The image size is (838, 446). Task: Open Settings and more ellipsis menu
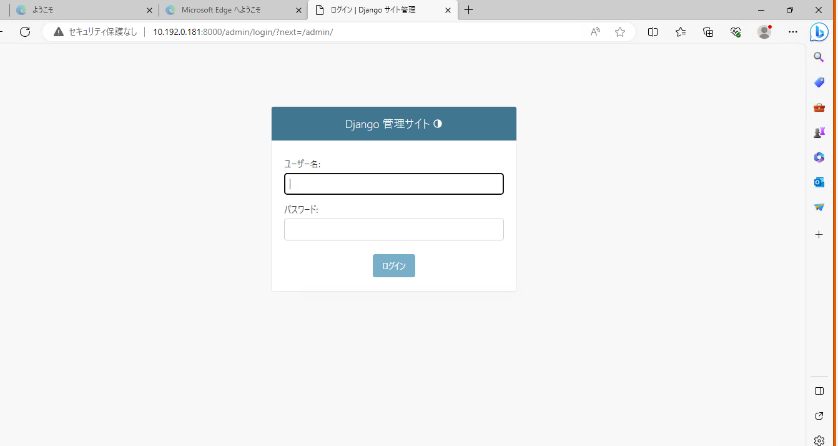793,32
